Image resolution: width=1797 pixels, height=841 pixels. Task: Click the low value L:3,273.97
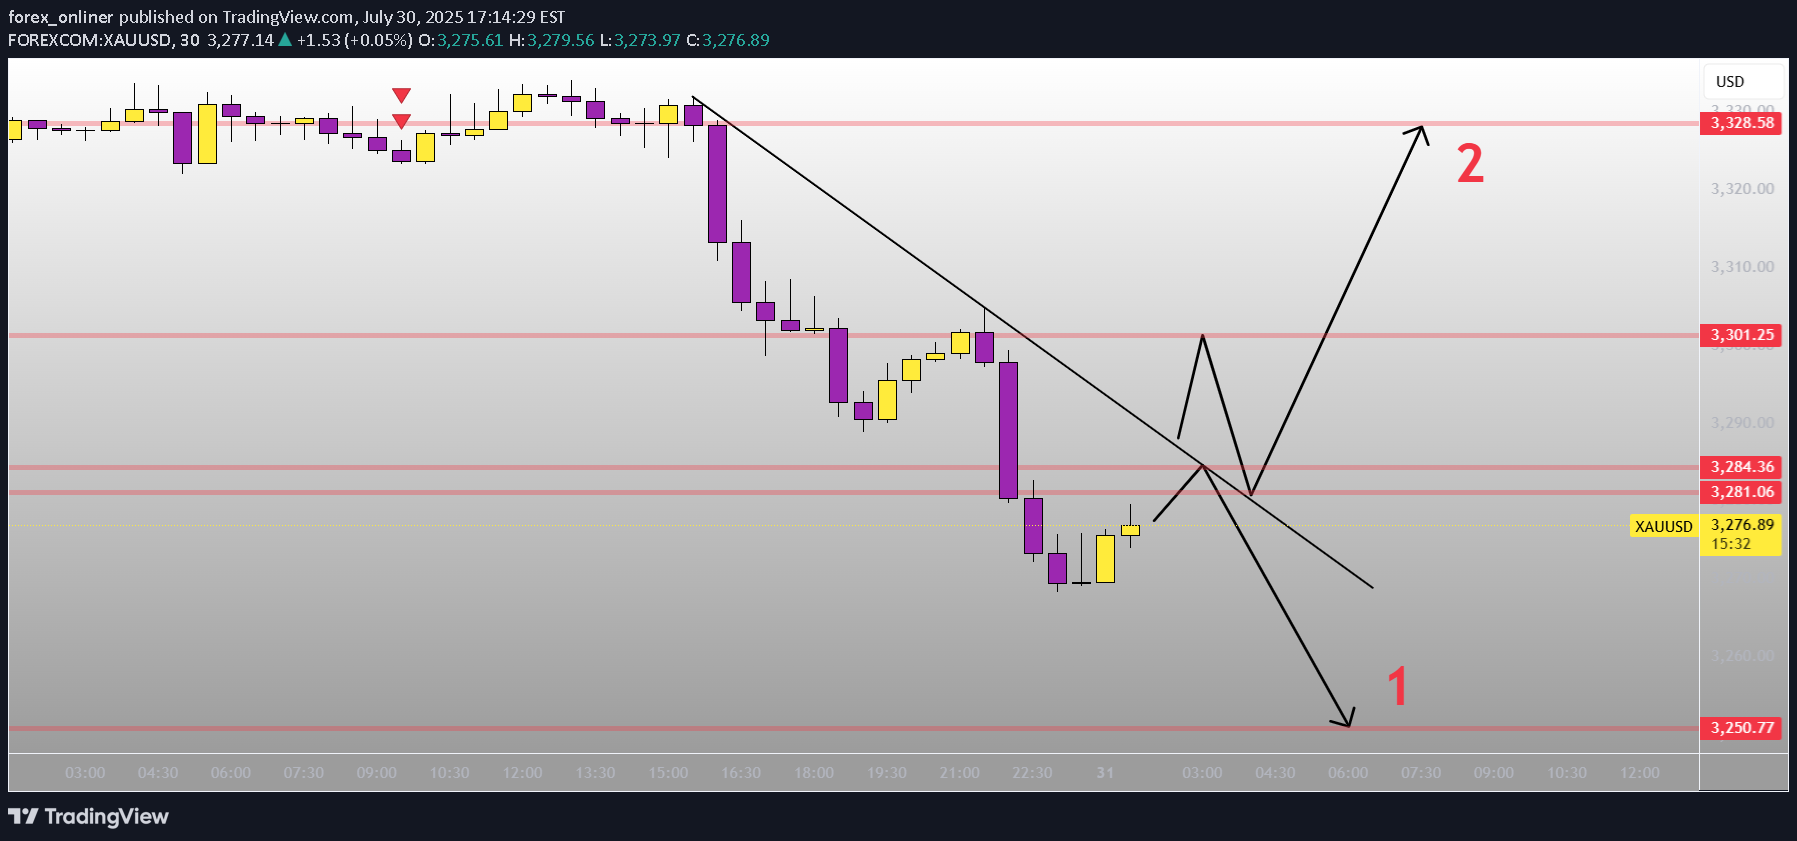[640, 40]
